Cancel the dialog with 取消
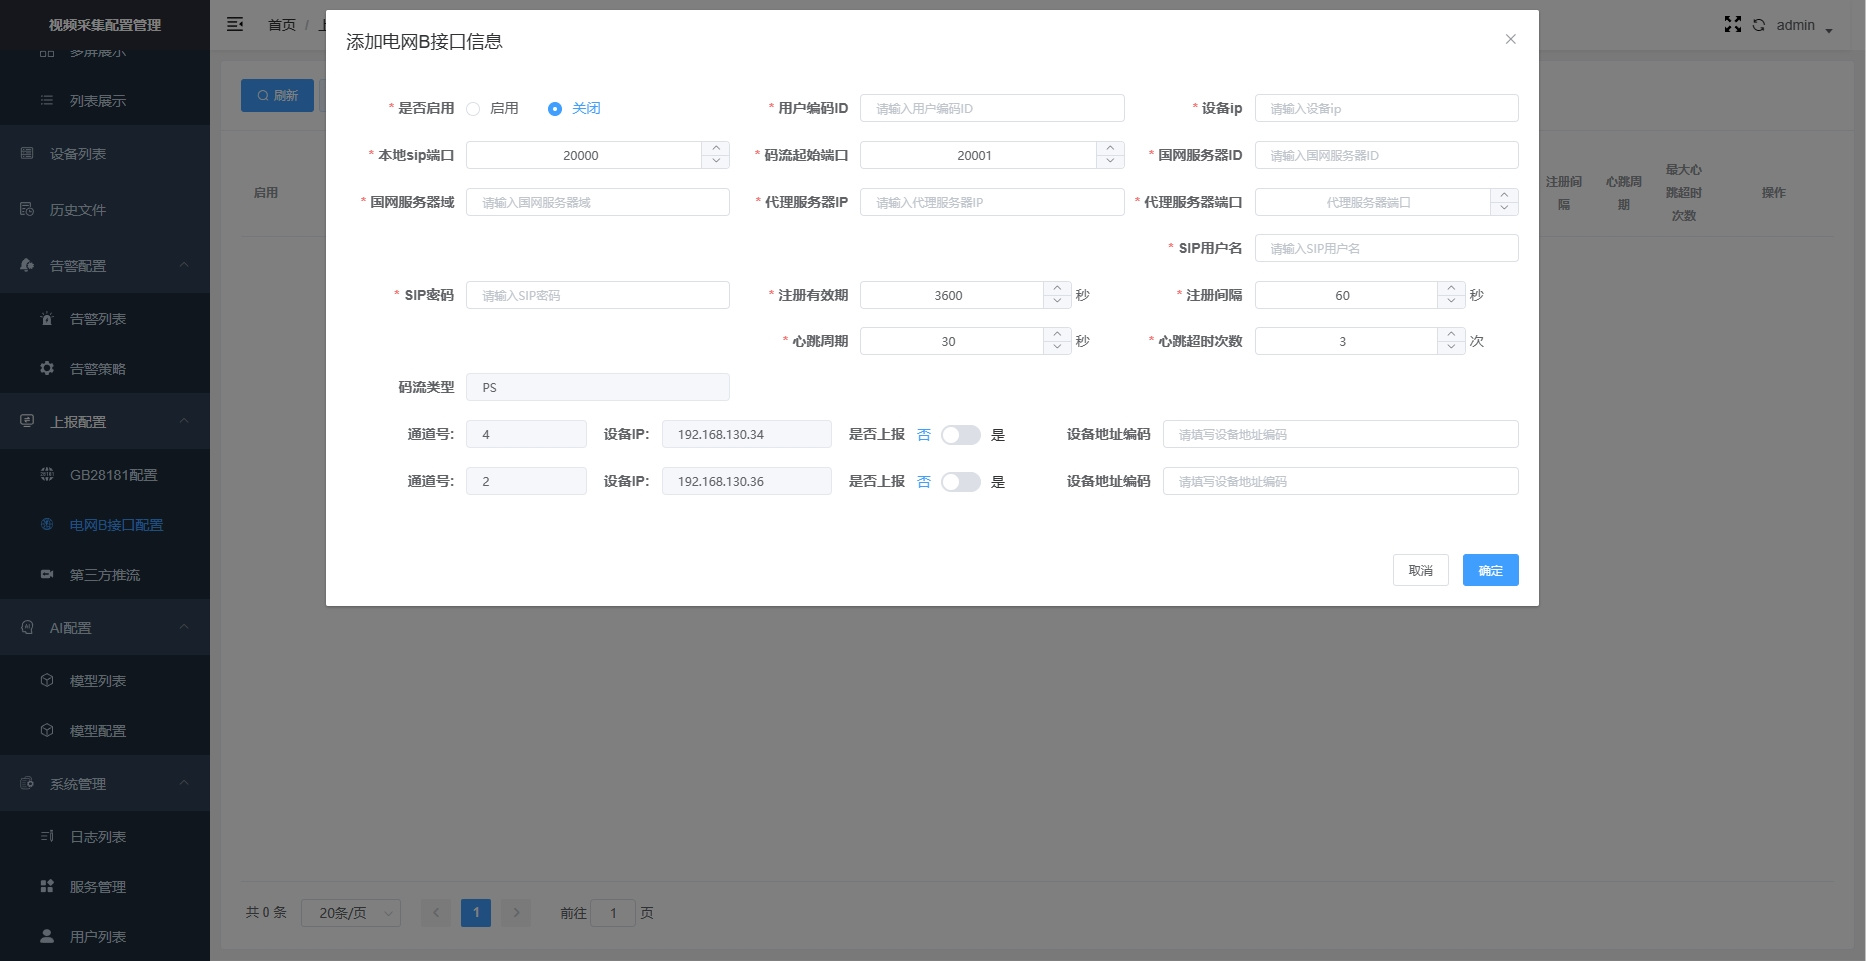This screenshot has width=1866, height=961. [x=1420, y=570]
